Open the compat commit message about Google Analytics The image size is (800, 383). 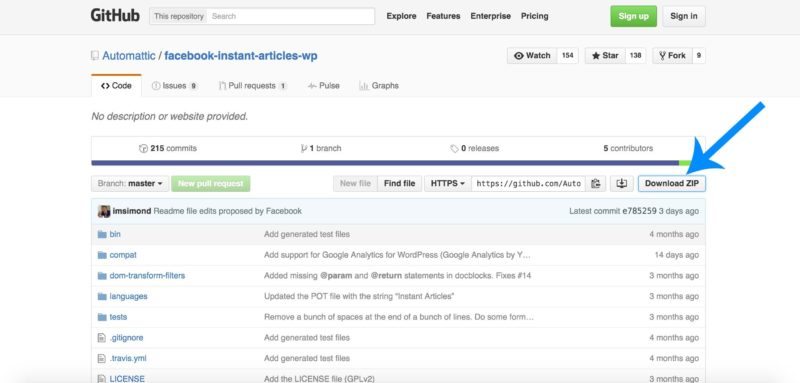(397, 255)
